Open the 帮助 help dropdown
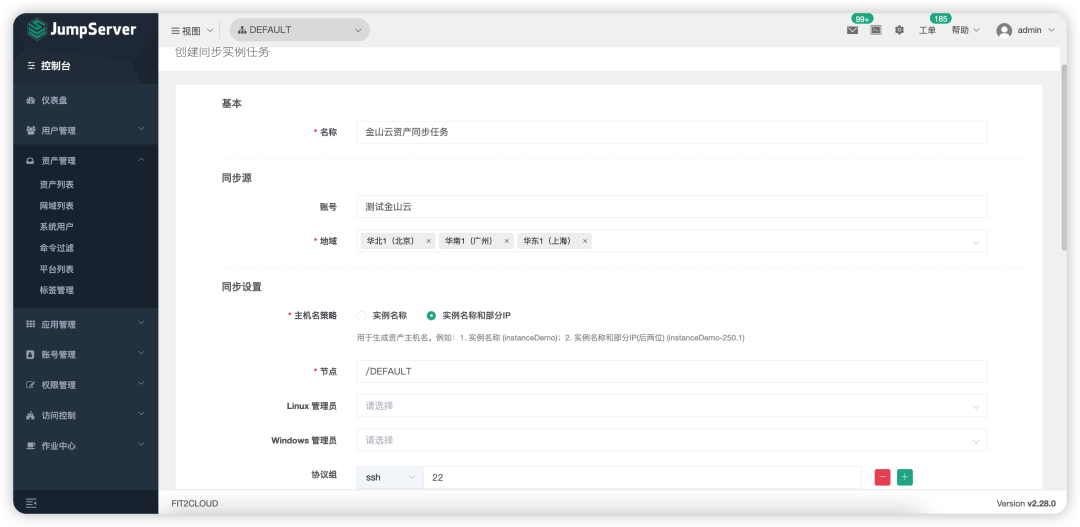The width and height of the screenshot is (1080, 527). [965, 30]
